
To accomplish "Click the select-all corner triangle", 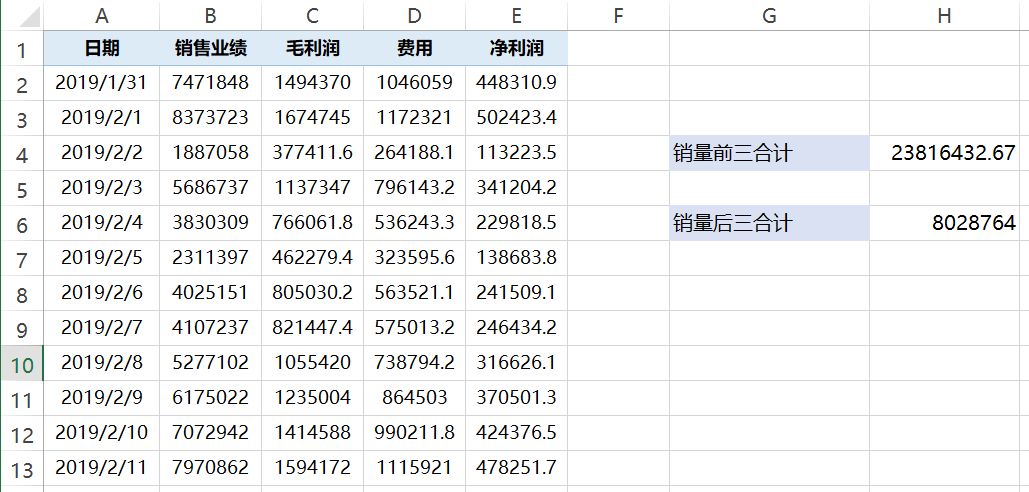I will tap(29, 17).
